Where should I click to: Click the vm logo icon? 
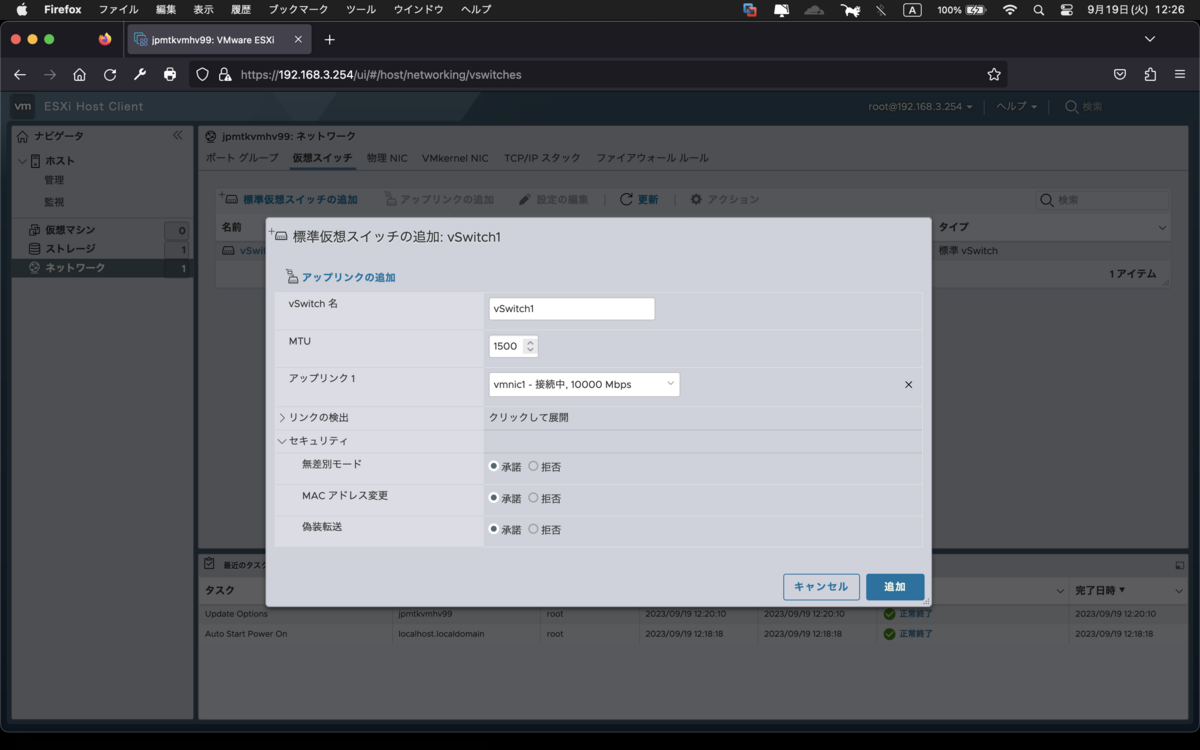click(x=22, y=106)
